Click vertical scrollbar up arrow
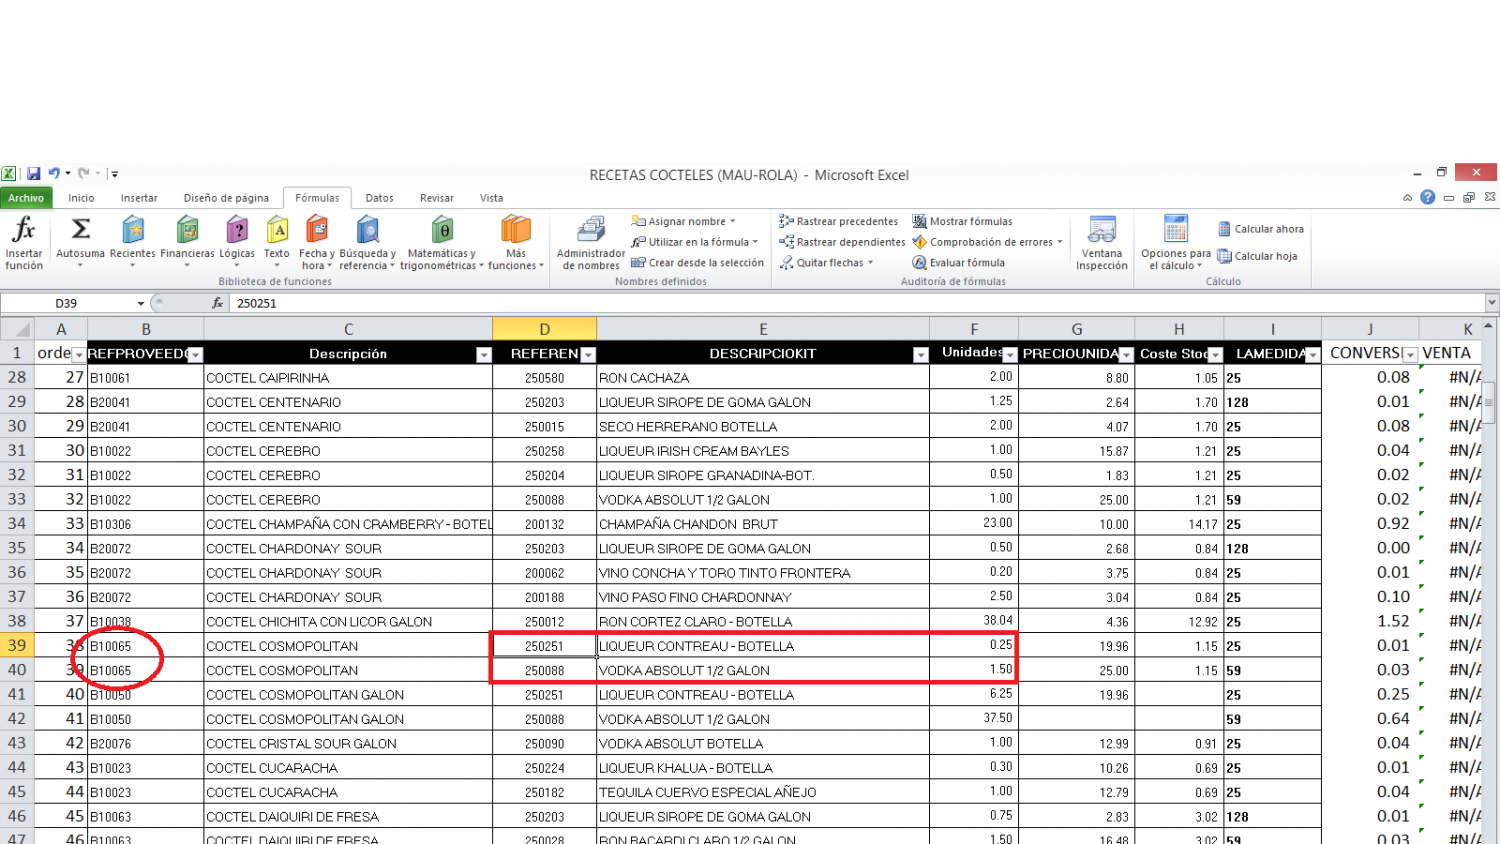 (1489, 326)
